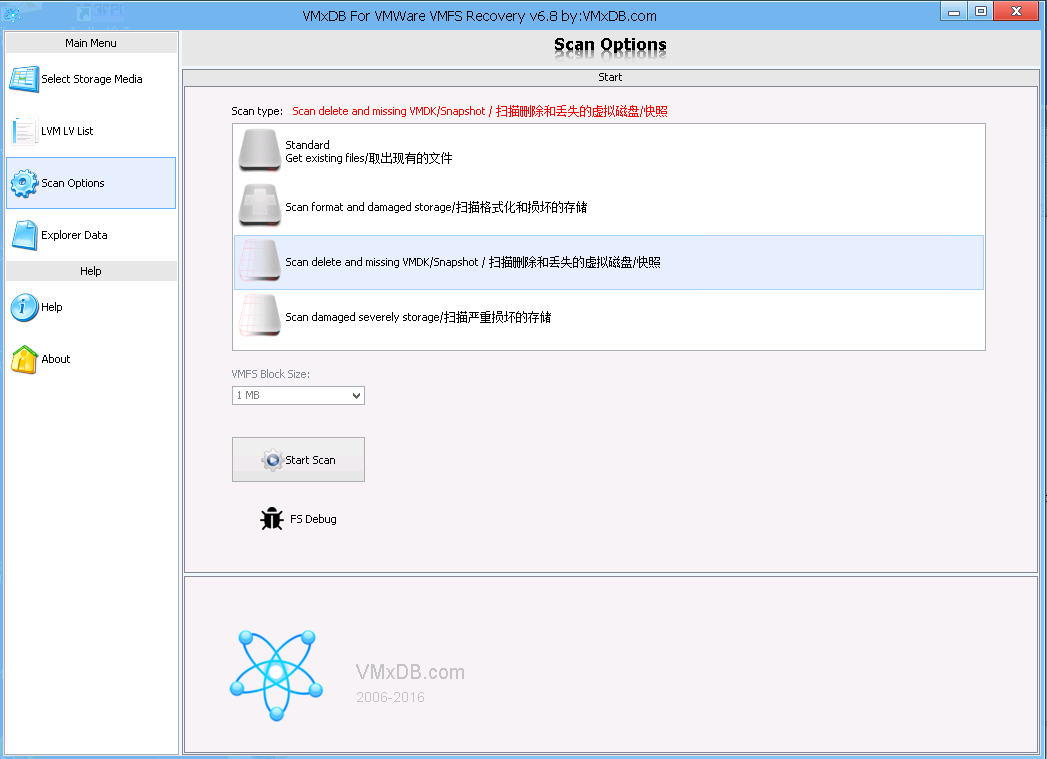Click the LVM LV List document icon
The height and width of the screenshot is (759, 1047).
point(23,131)
